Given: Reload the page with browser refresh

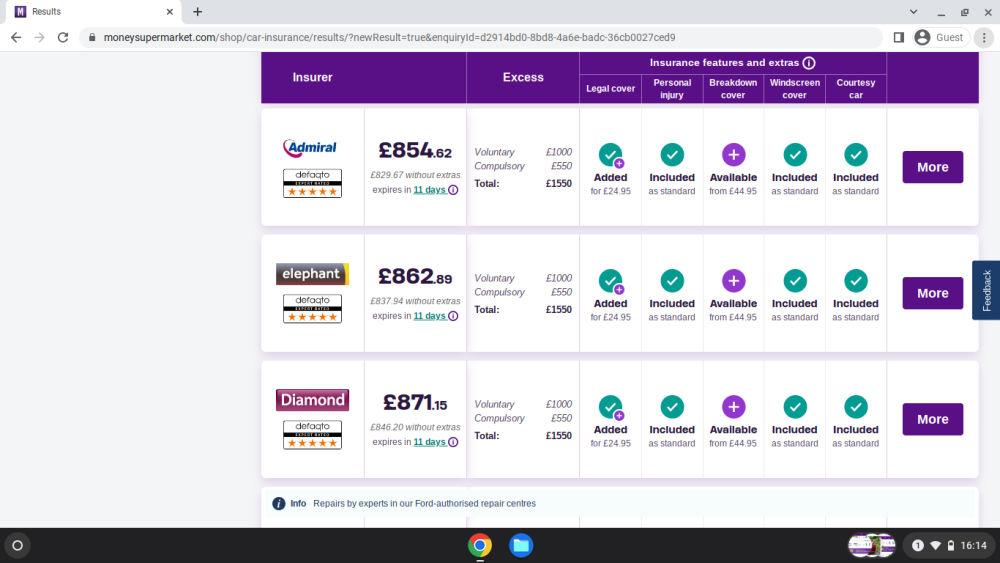Looking at the screenshot, I should click(62, 38).
